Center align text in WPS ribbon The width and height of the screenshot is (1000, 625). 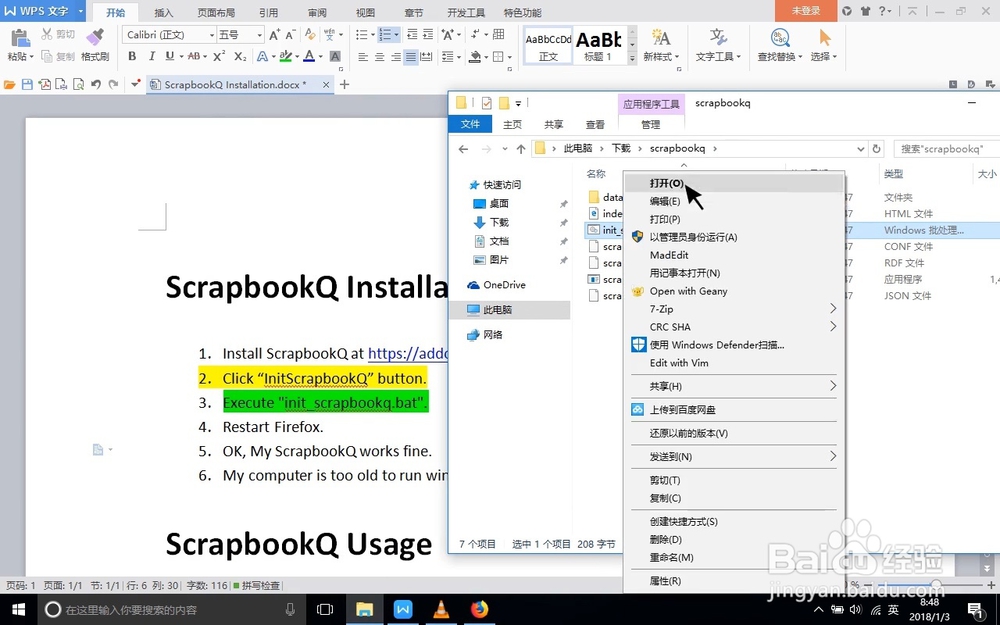(379, 57)
